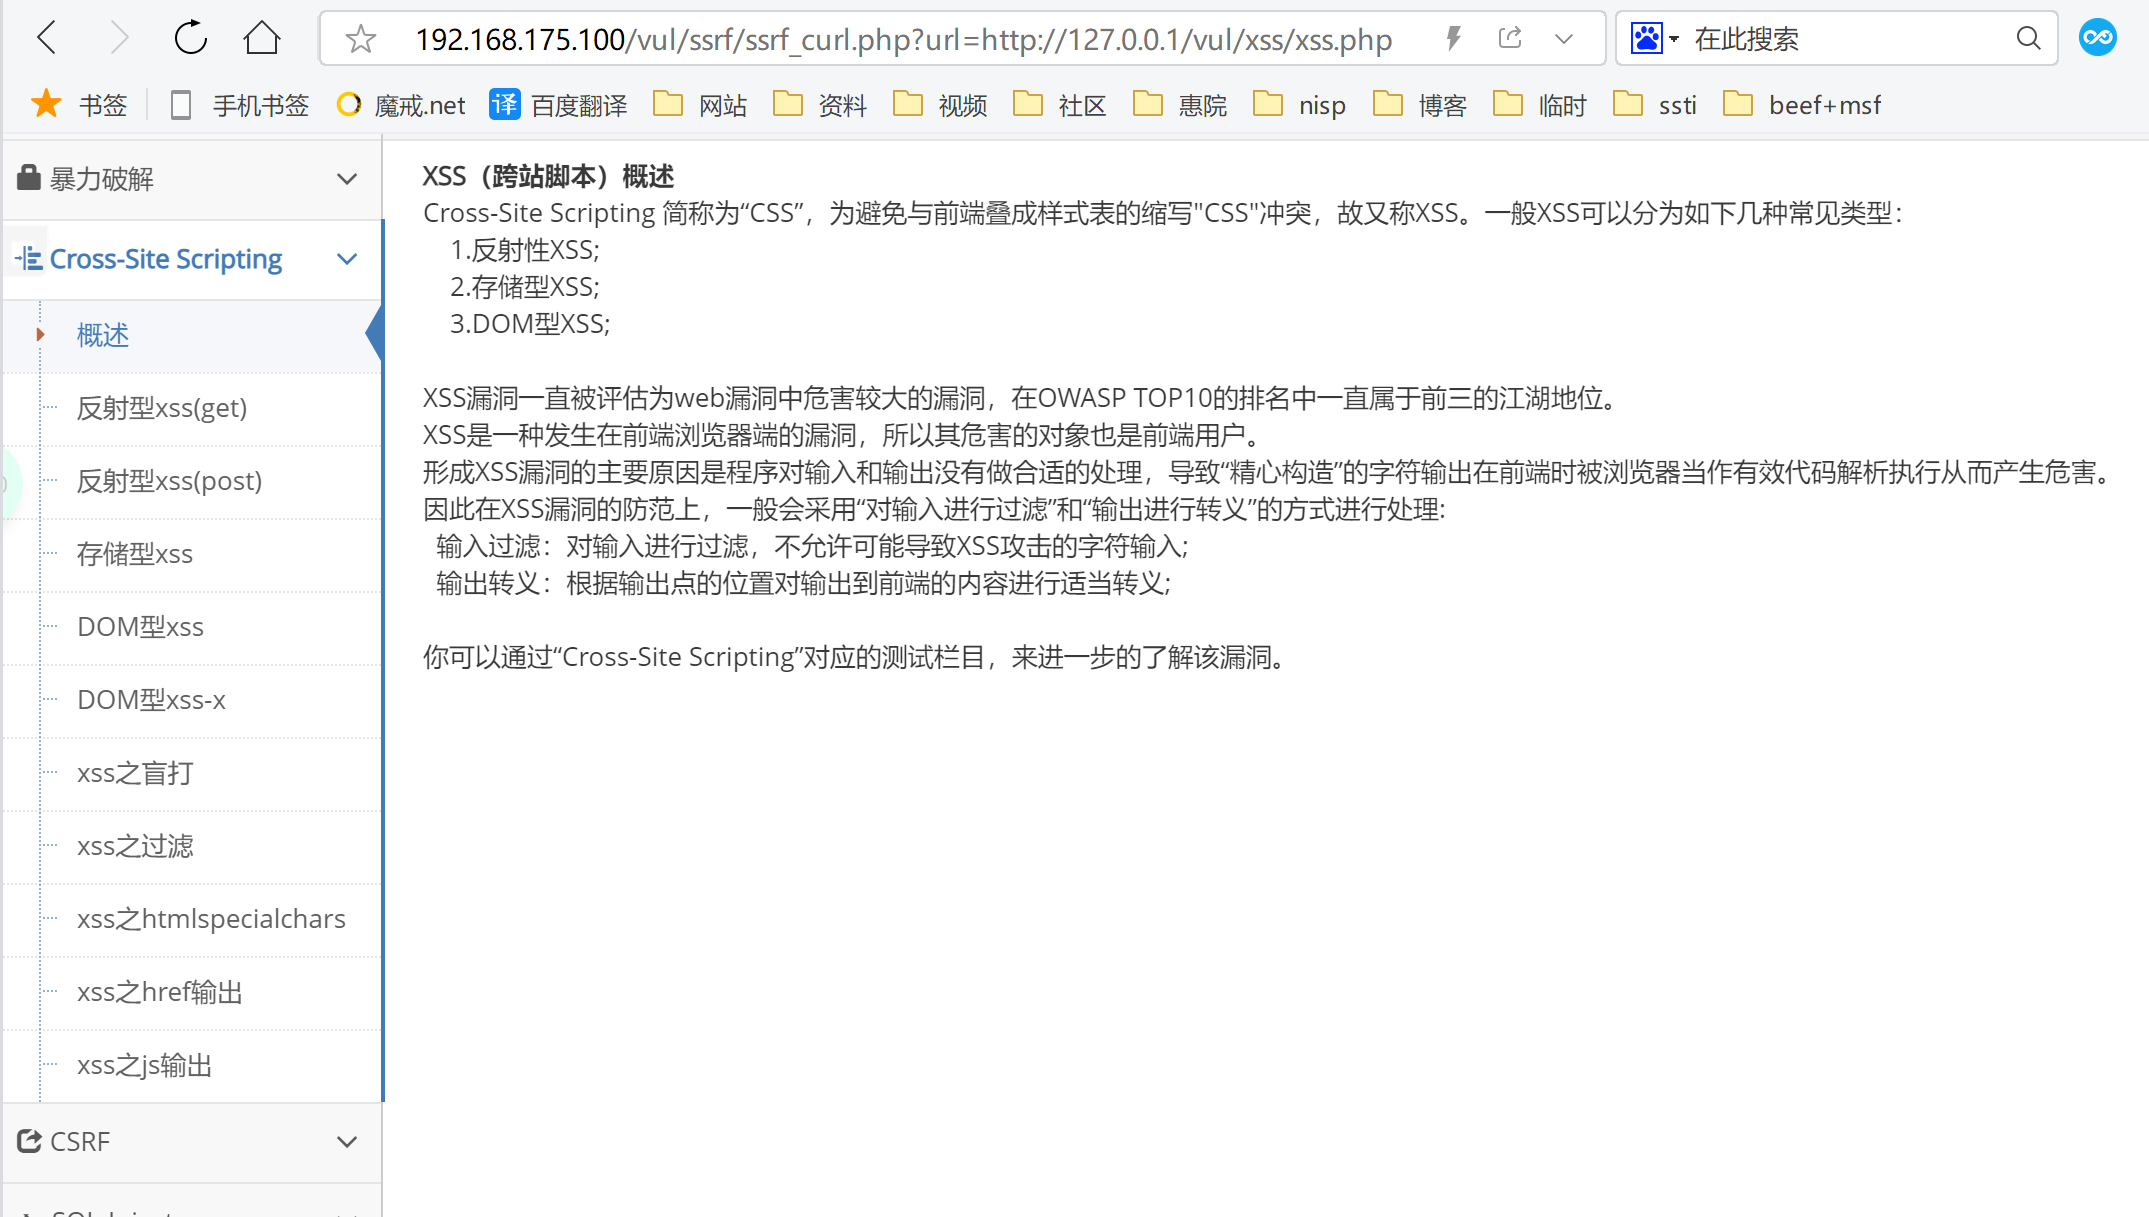
Task: Open the DOM型xss-x menu item
Action: tap(151, 700)
